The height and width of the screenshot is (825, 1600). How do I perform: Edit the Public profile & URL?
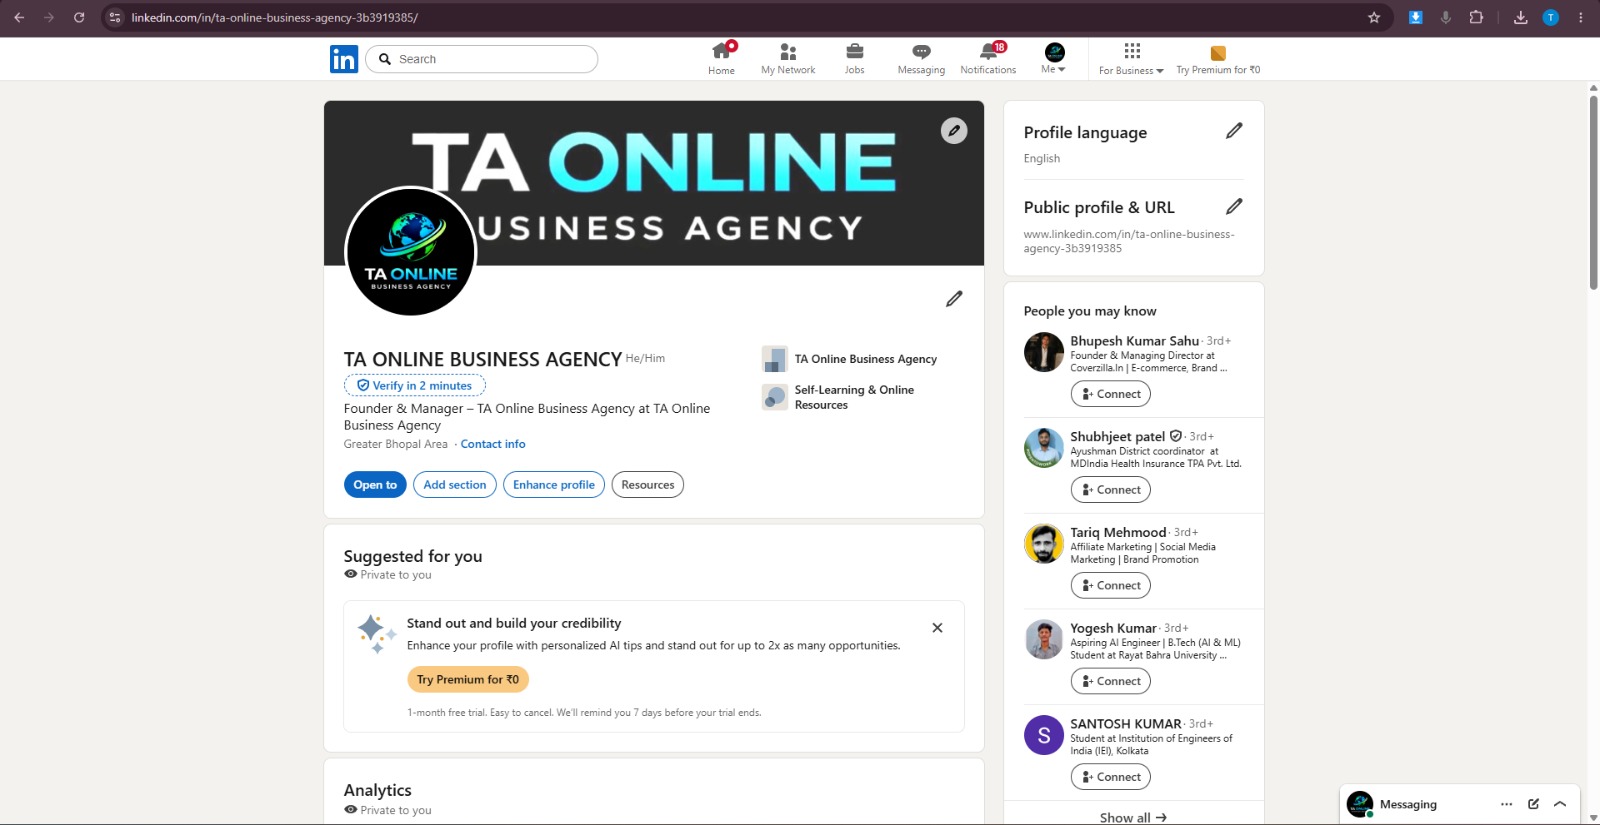pos(1234,206)
